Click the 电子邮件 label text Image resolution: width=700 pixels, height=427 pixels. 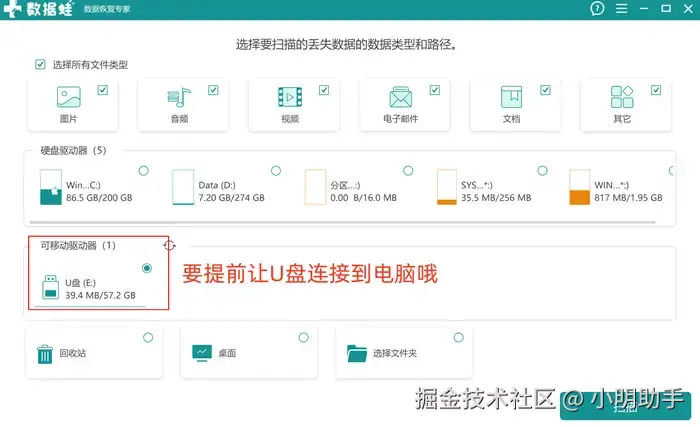point(400,118)
